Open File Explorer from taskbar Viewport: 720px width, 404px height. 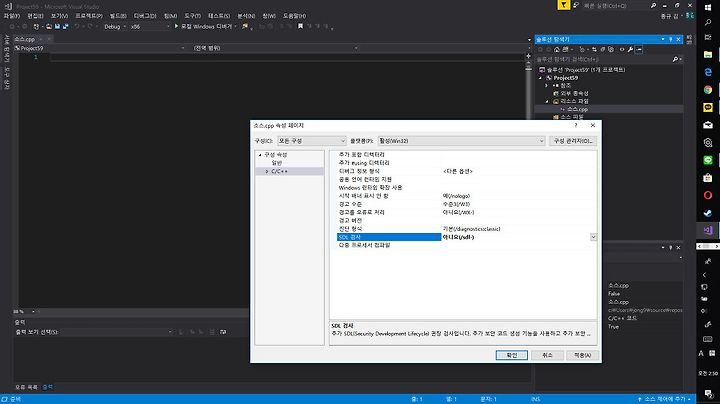[708, 54]
